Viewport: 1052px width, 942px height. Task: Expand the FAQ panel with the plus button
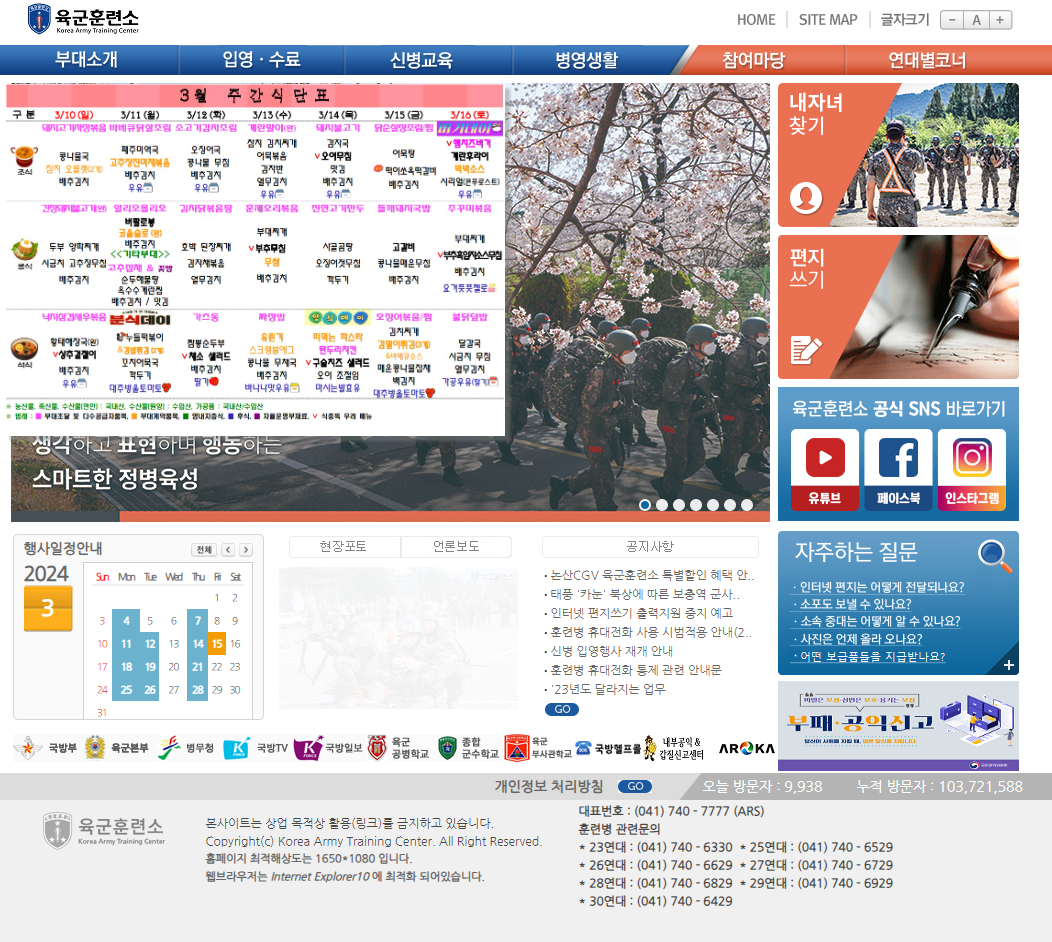coord(1007,665)
